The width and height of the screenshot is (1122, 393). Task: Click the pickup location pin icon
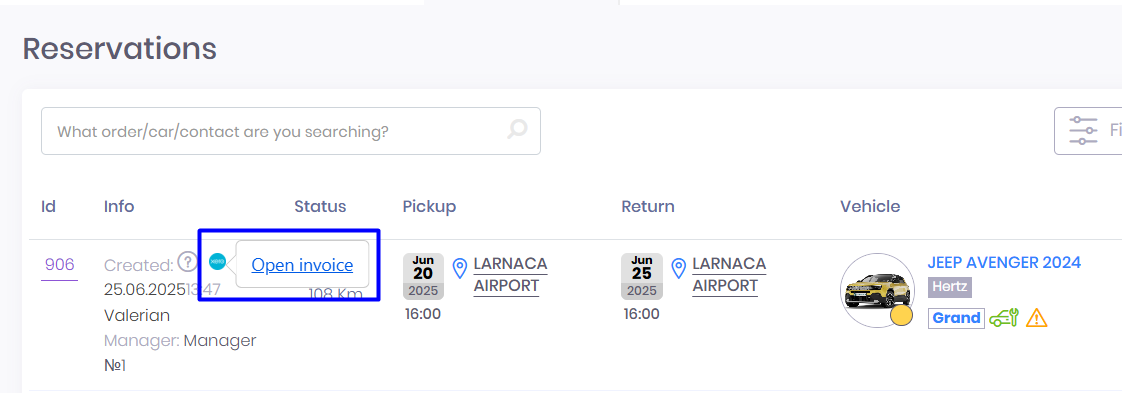tap(460, 268)
